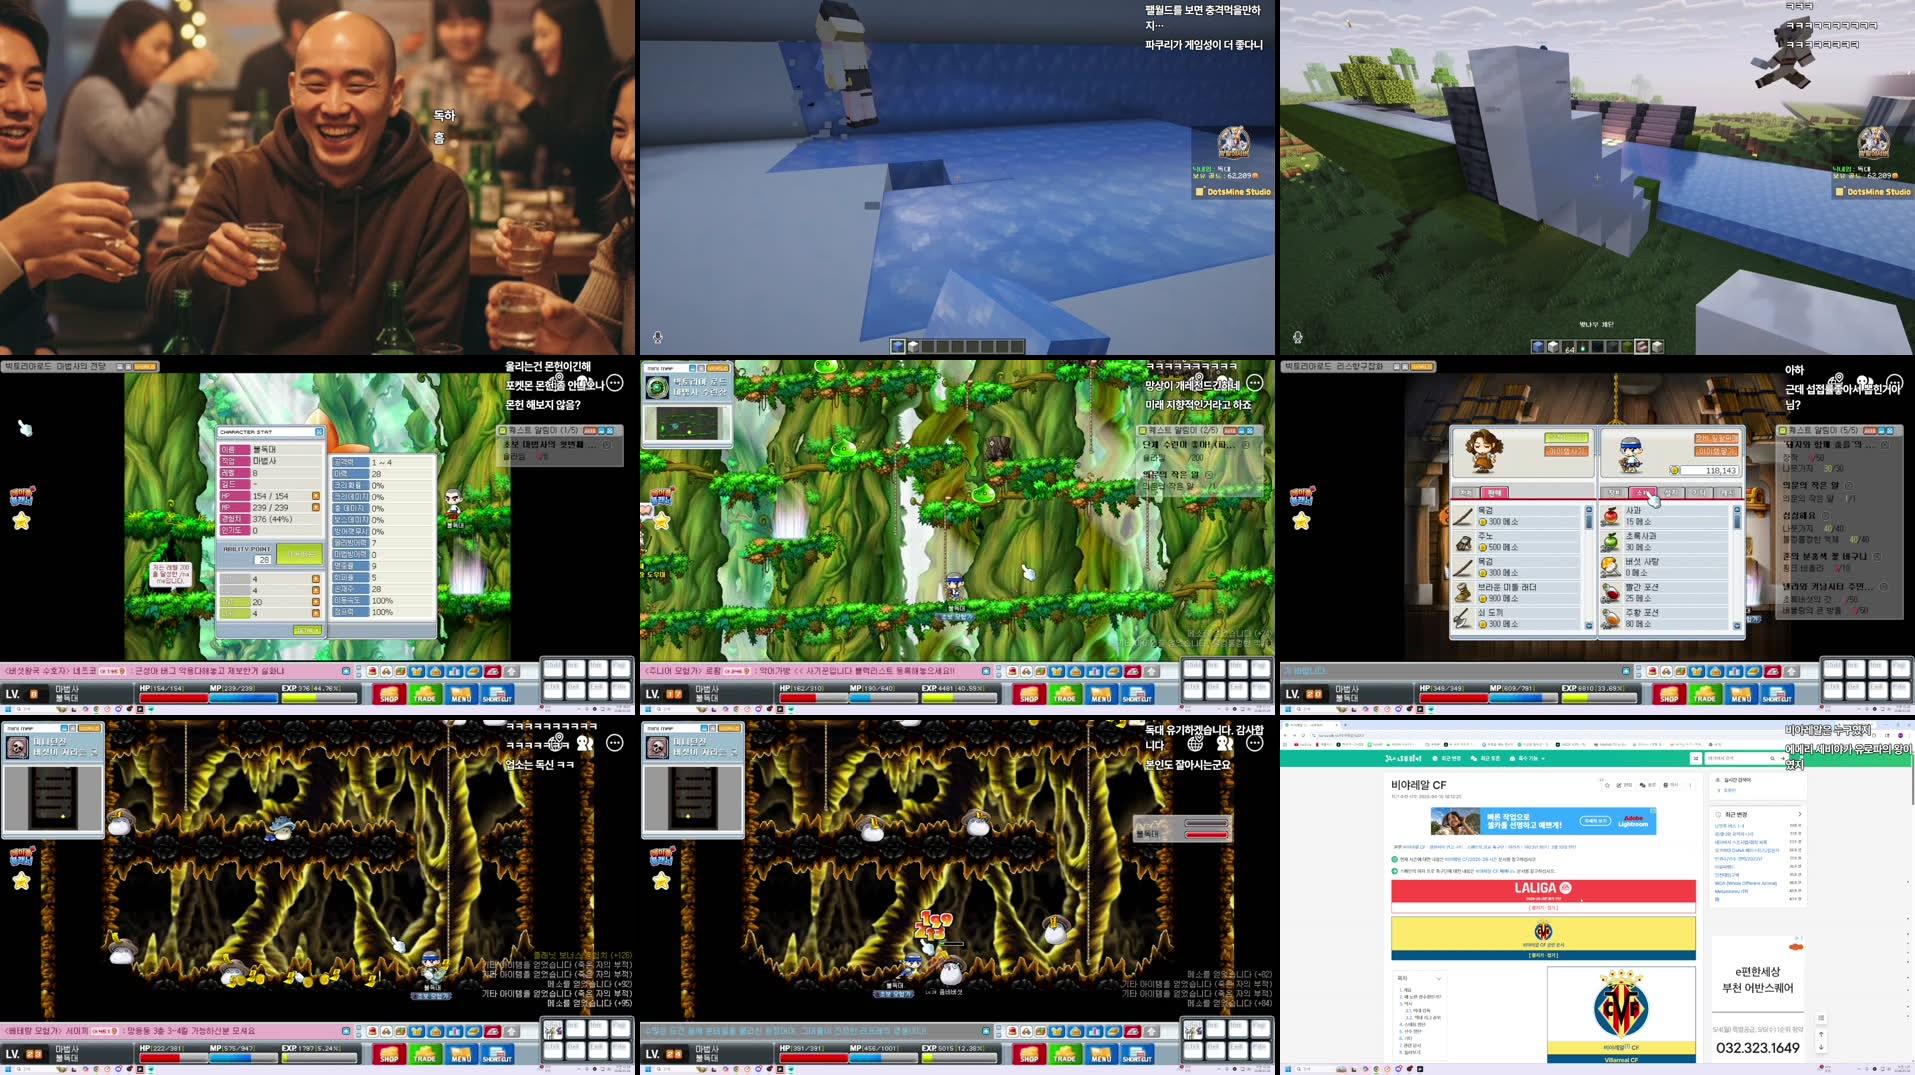Toggle the orange WORLD button beside 리스항구잡화

coord(1422,366)
